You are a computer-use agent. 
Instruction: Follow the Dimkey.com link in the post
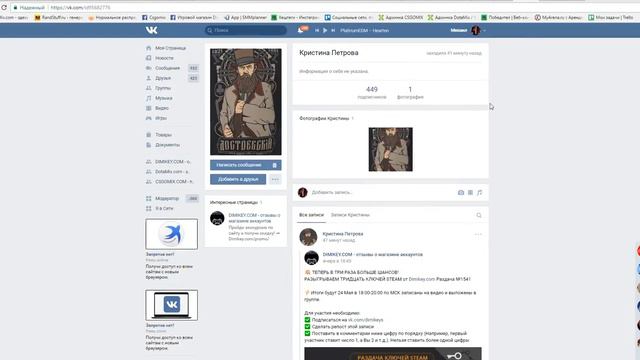point(422,279)
